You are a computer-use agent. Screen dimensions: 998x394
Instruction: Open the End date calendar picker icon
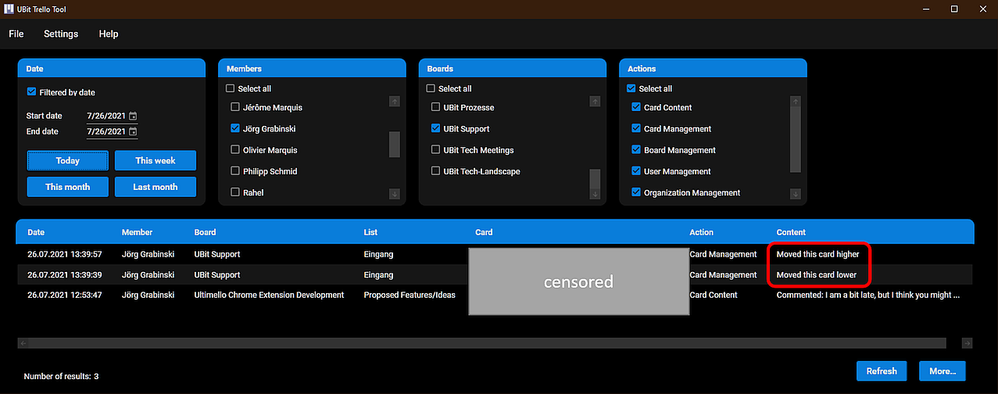(x=132, y=132)
